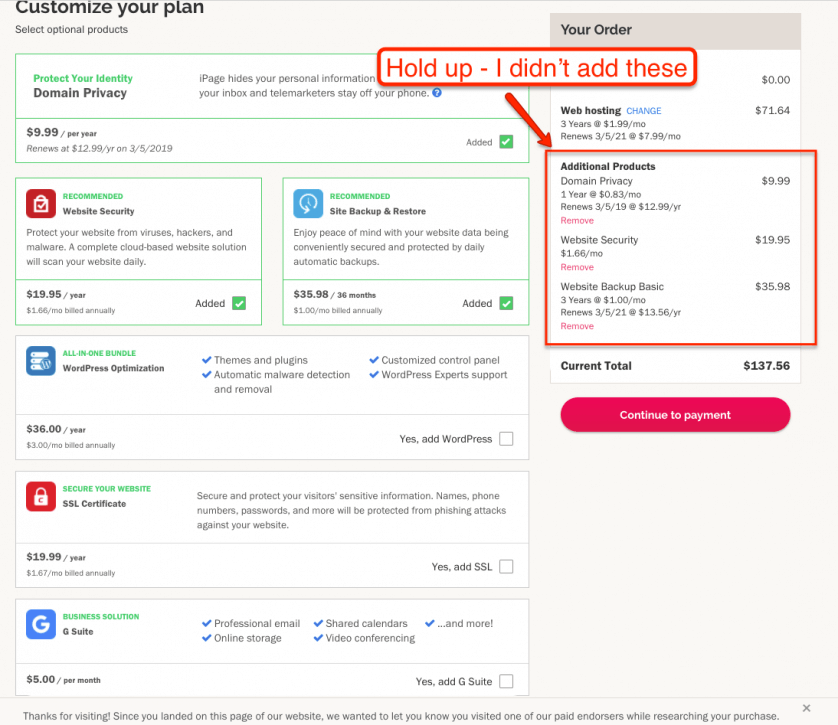The image size is (838, 725).
Task: Remove Website Security from the order
Action: coord(577,267)
